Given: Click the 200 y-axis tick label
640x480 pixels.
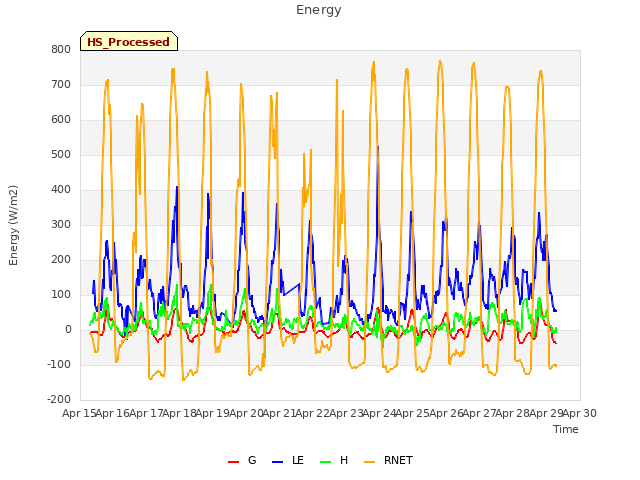Looking at the screenshot, I should (x=61, y=260).
